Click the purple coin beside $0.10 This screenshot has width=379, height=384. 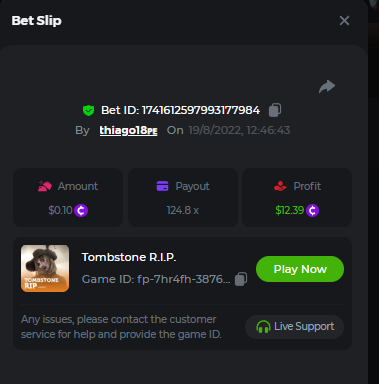point(81,210)
